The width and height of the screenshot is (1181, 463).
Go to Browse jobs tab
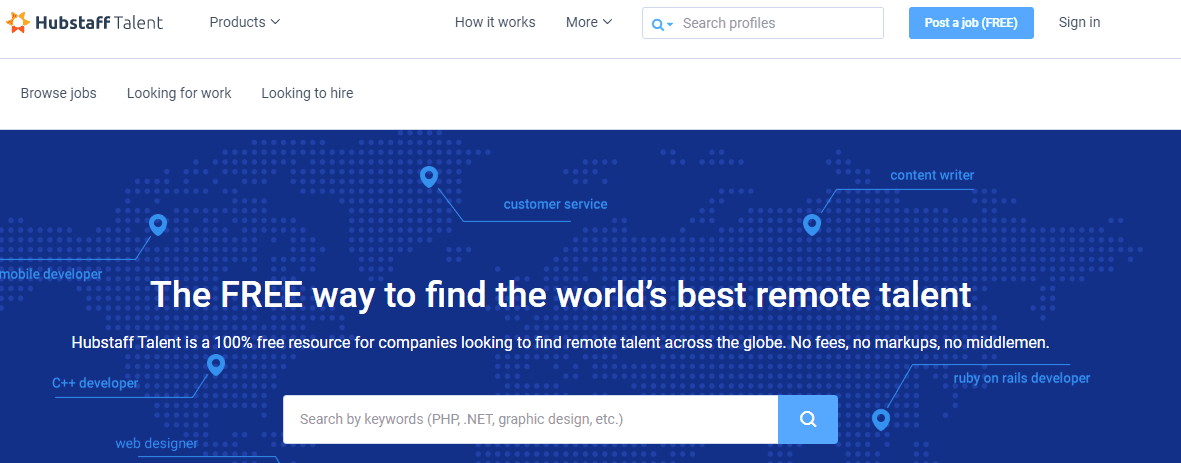(x=59, y=93)
